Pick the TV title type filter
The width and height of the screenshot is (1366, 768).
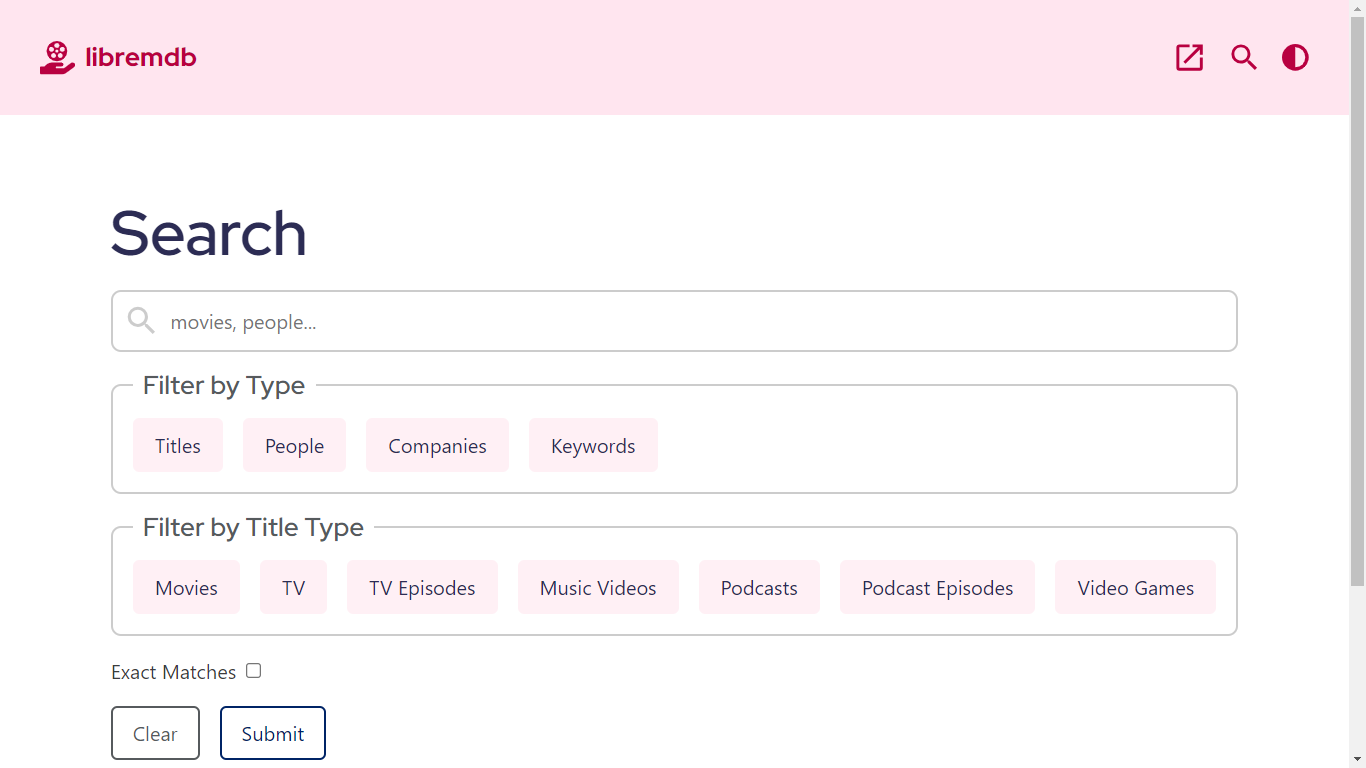coord(293,588)
